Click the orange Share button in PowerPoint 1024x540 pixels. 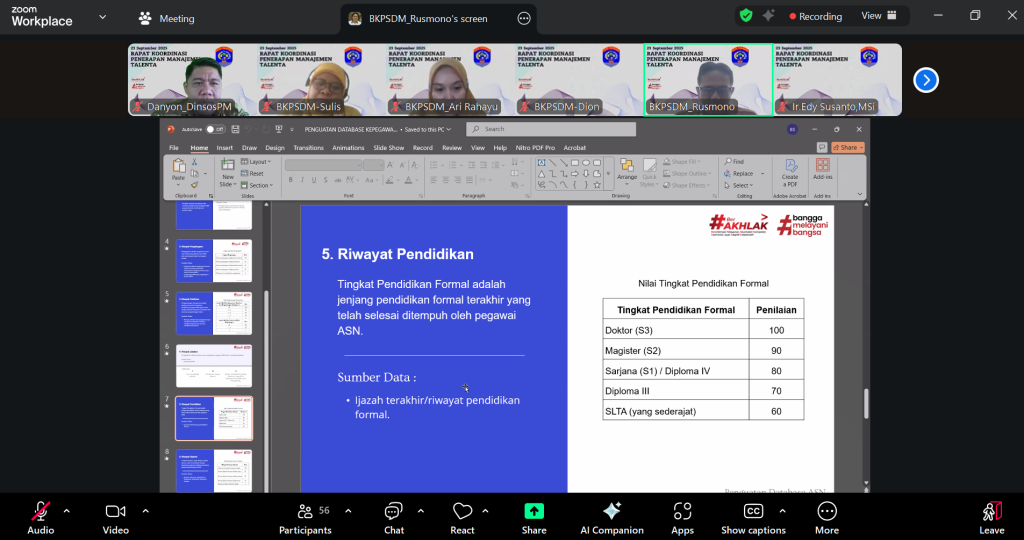point(848,148)
